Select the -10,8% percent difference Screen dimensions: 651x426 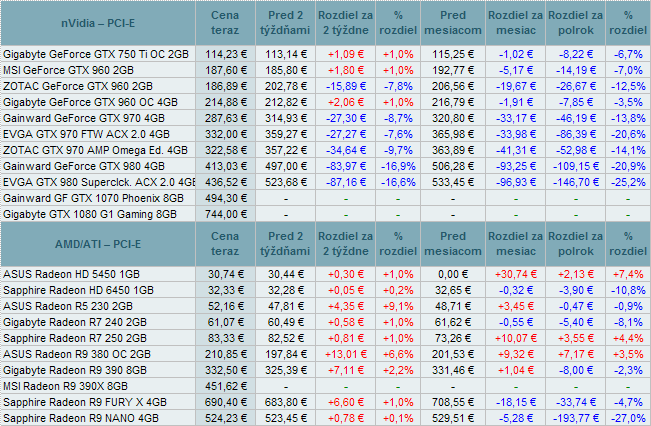pos(628,290)
